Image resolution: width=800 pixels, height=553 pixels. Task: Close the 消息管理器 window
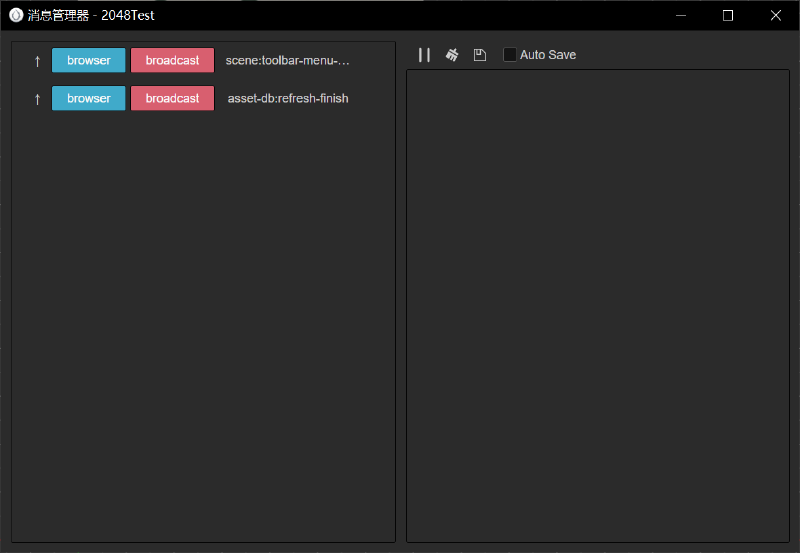point(776,15)
